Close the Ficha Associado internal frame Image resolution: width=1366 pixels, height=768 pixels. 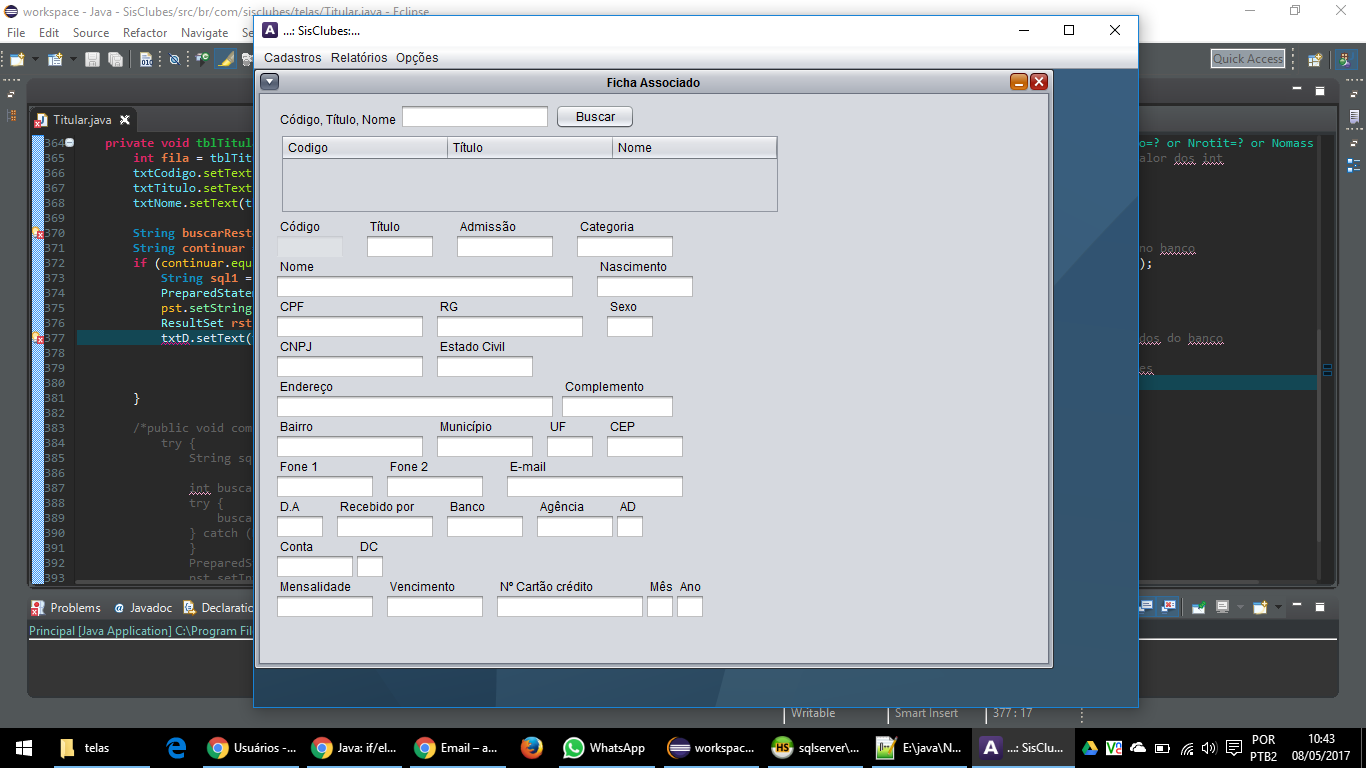[x=1039, y=82]
